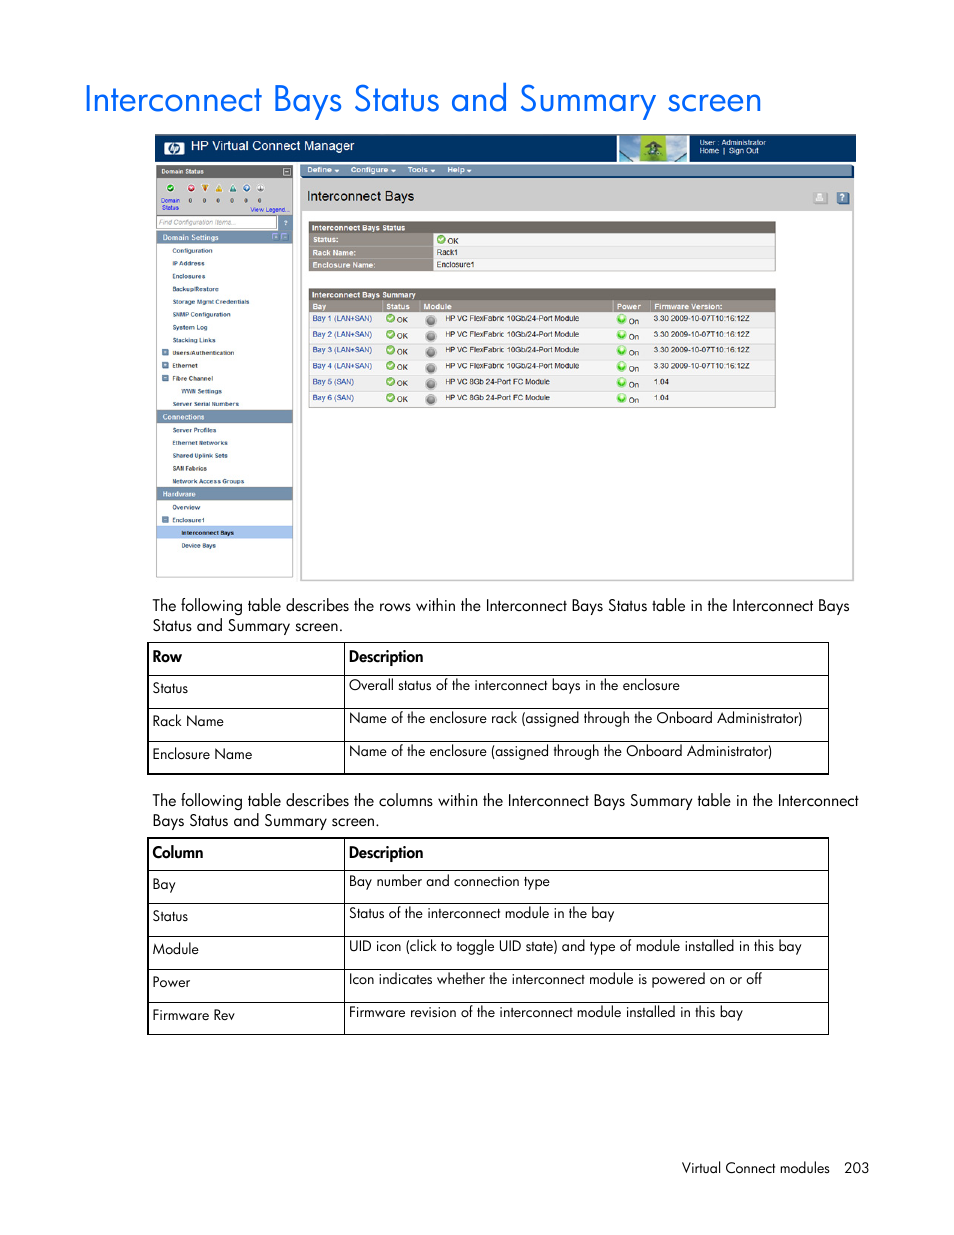Click the Home link
The image size is (954, 1235).
[709, 151]
